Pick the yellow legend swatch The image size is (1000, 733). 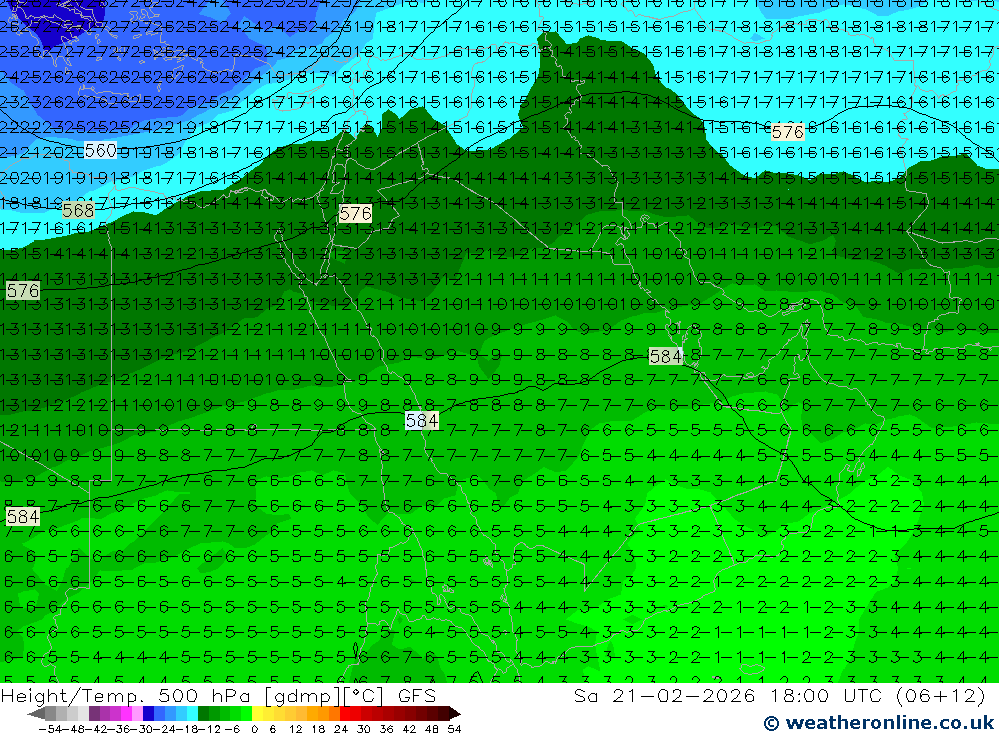pyautogui.click(x=257, y=714)
